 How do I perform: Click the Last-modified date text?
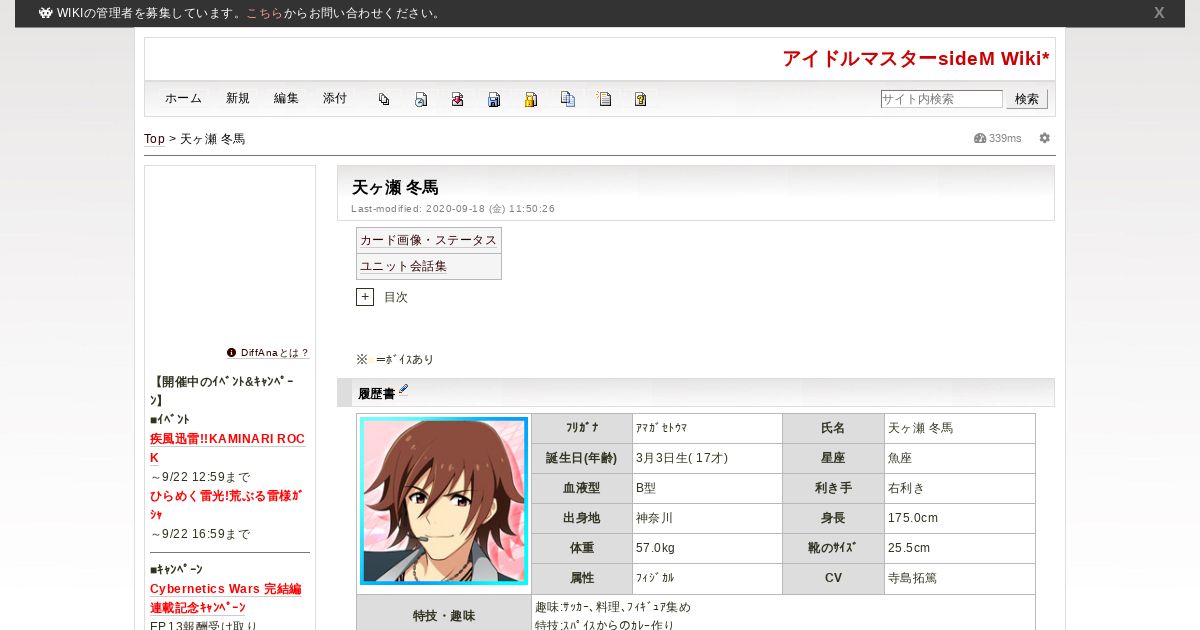click(x=453, y=209)
